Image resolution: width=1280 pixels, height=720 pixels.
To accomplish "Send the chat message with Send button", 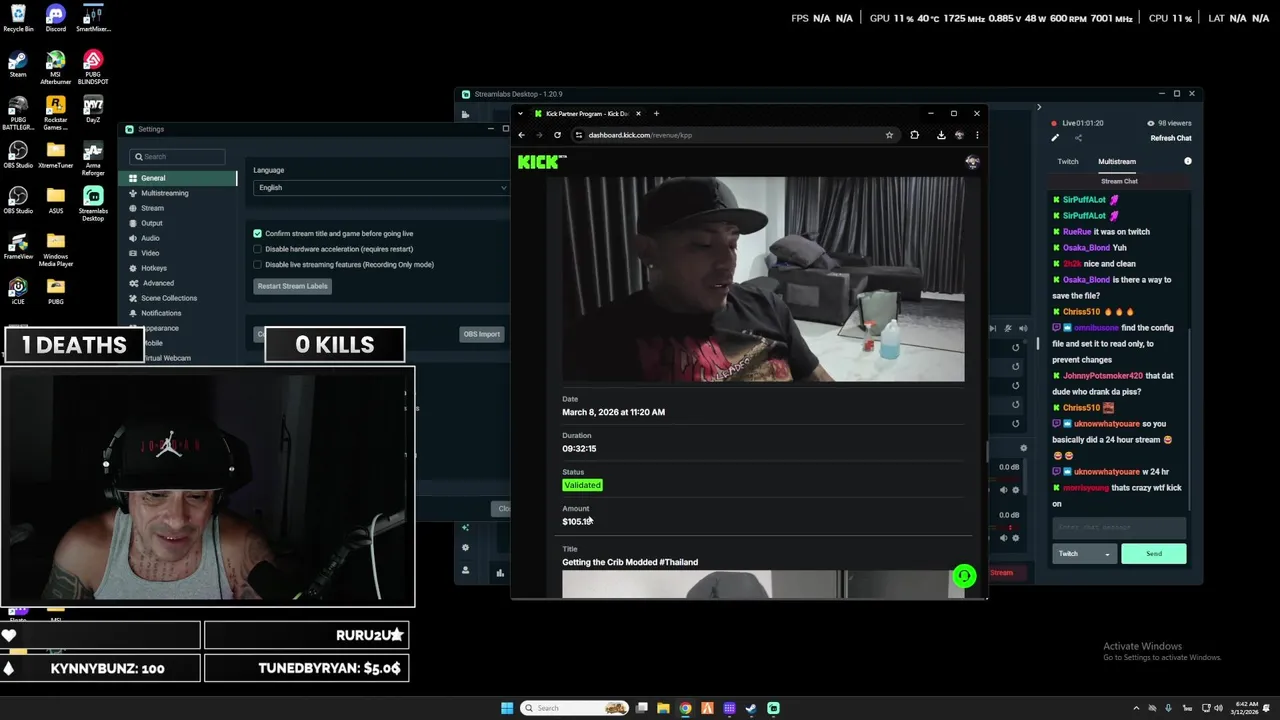I will click(x=1154, y=553).
